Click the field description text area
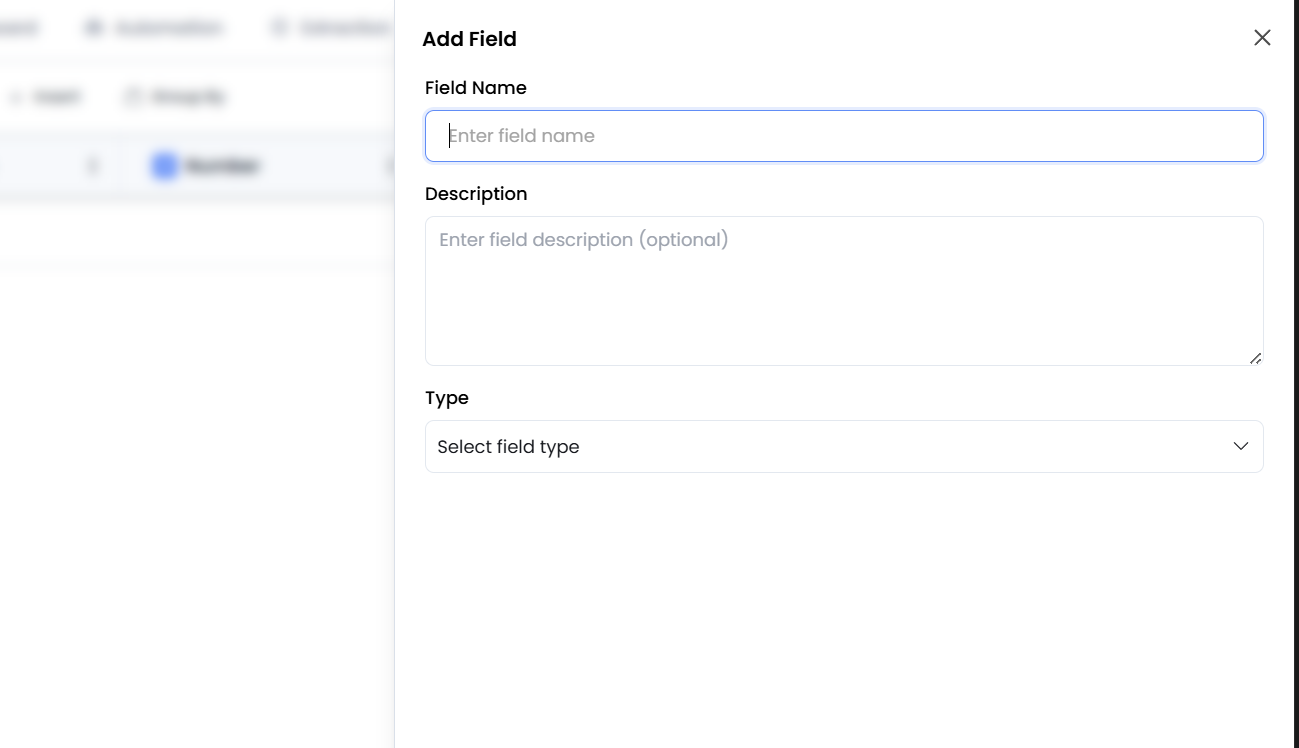The width and height of the screenshot is (1299, 748). [844, 290]
